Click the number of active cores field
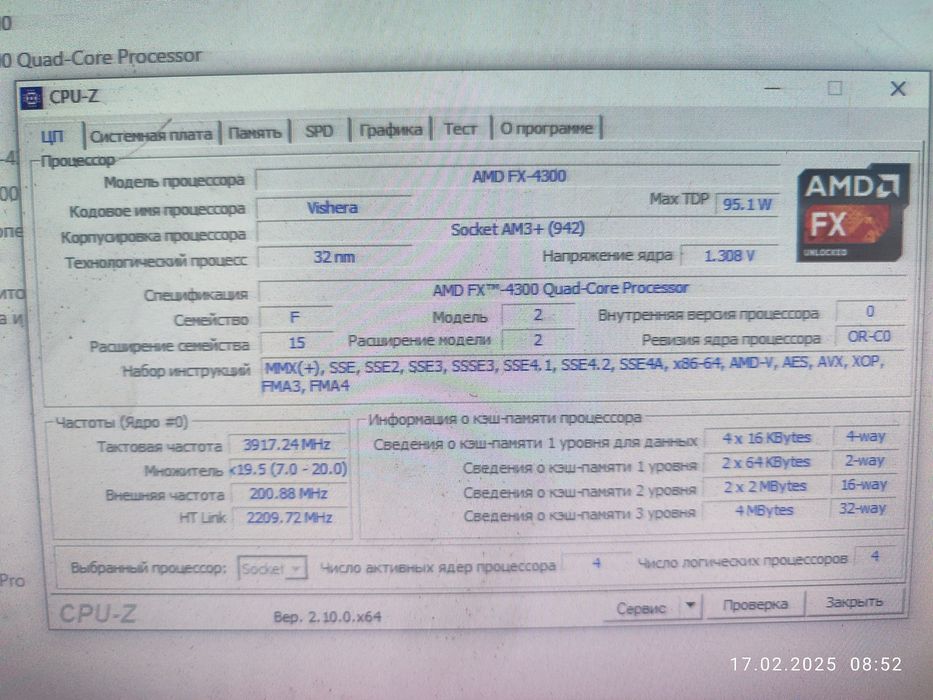933x700 pixels. [596, 563]
